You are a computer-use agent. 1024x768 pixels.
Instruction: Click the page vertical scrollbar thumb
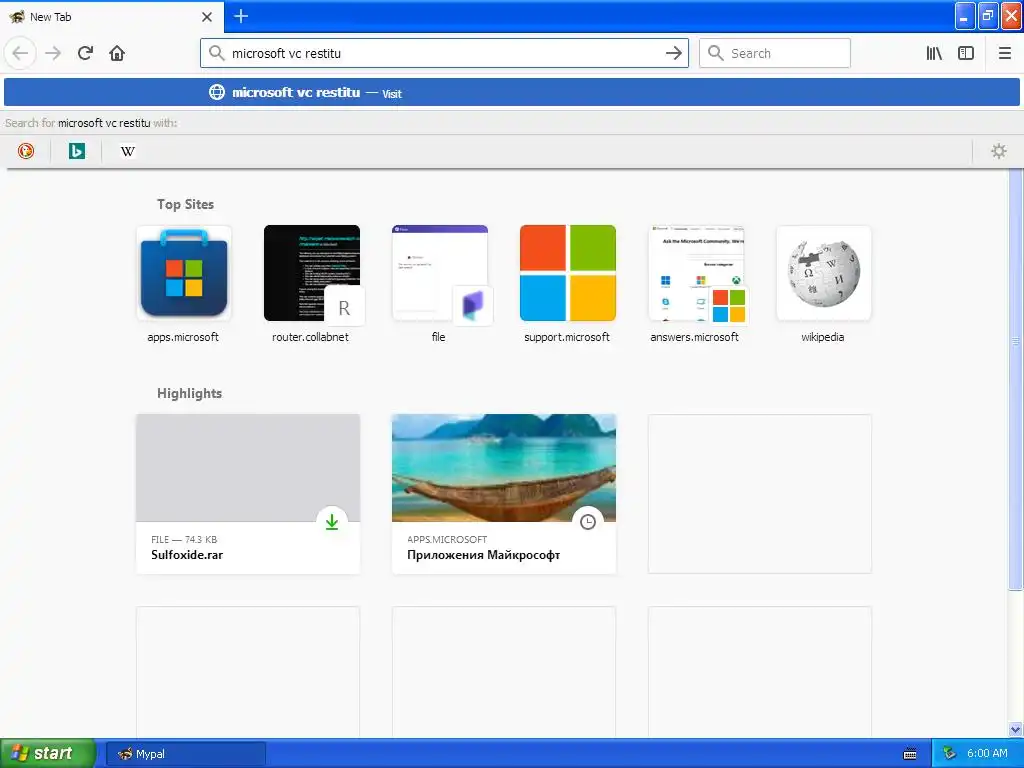[1015, 379]
